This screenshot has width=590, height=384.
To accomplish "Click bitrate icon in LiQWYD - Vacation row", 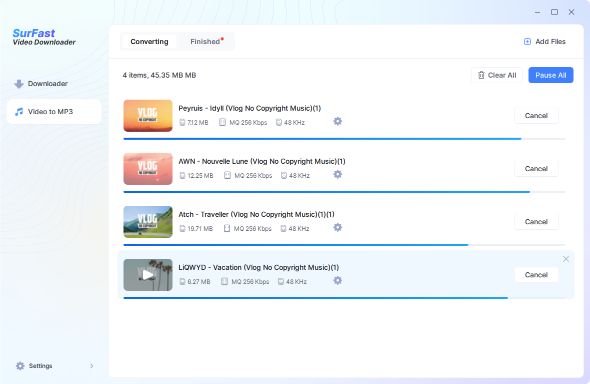I will (224, 282).
